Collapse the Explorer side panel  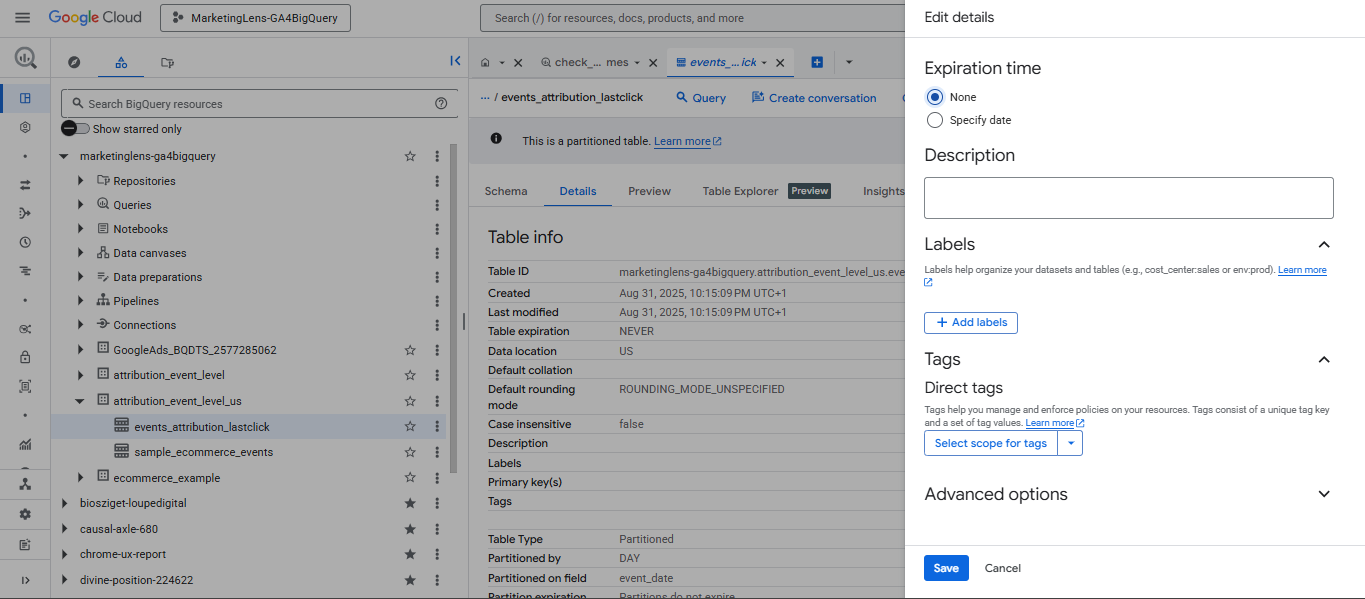455,60
